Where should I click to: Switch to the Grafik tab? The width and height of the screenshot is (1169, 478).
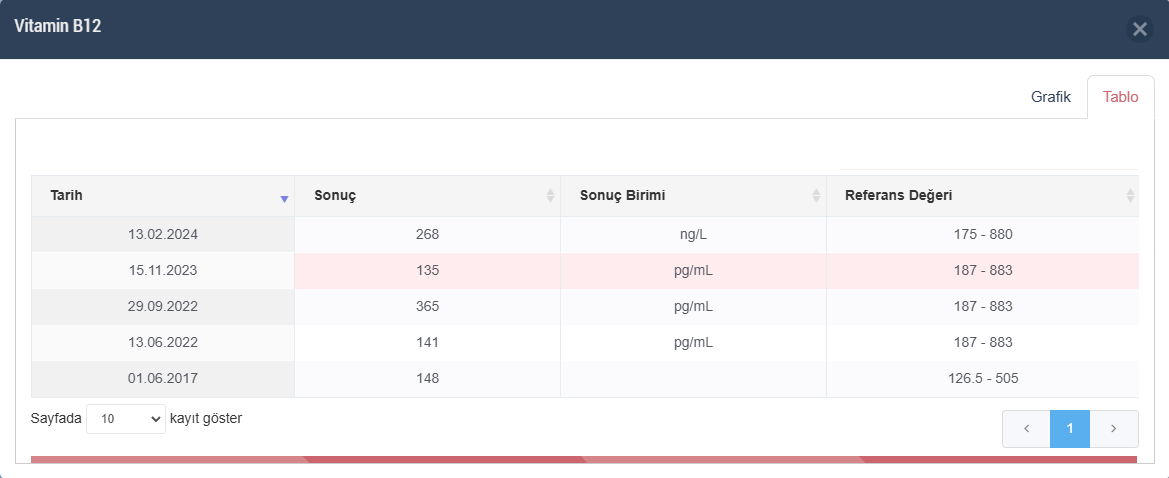[1051, 97]
